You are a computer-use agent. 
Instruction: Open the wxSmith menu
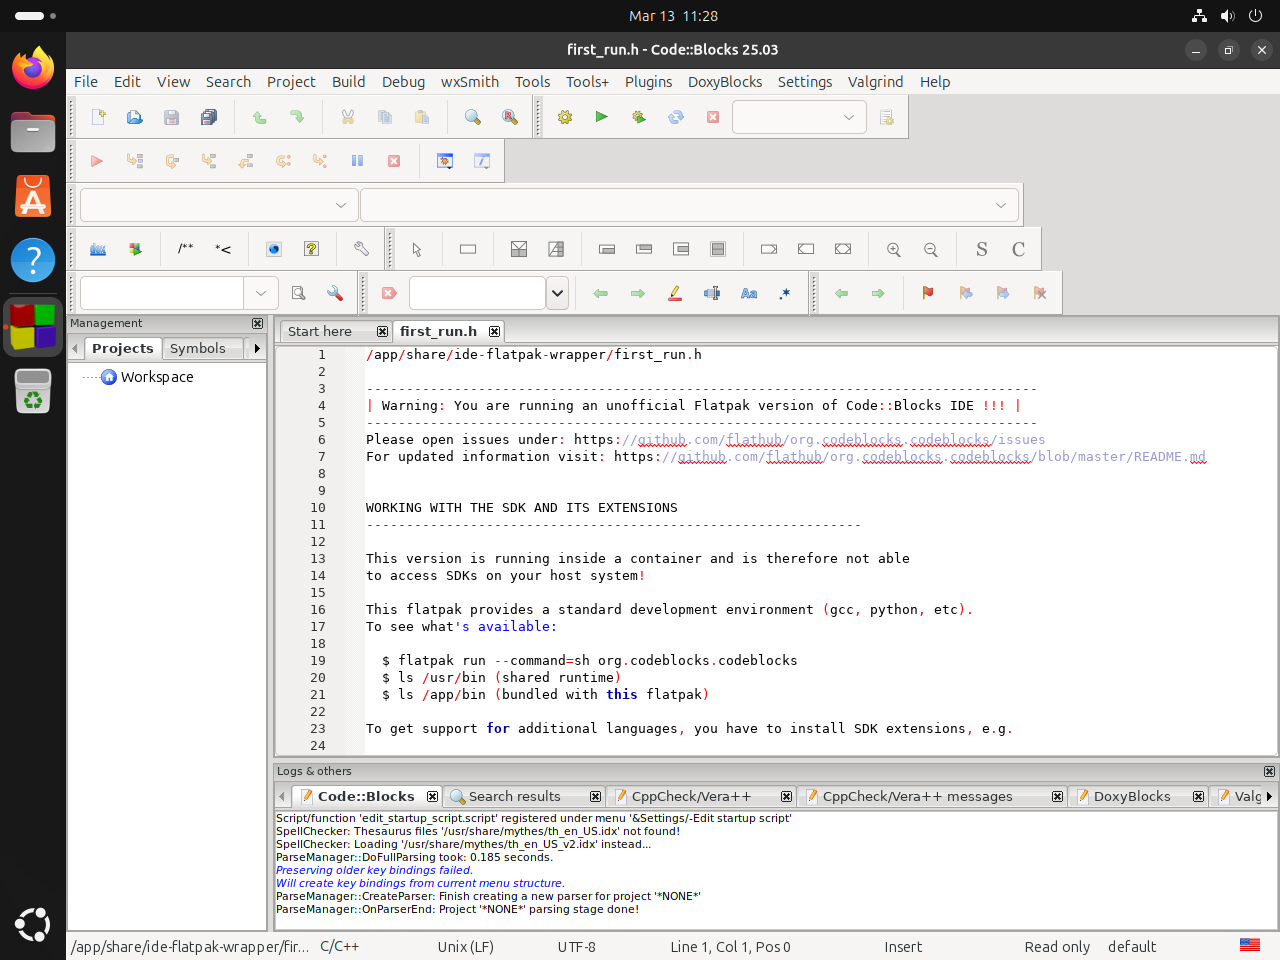pyautogui.click(x=469, y=82)
